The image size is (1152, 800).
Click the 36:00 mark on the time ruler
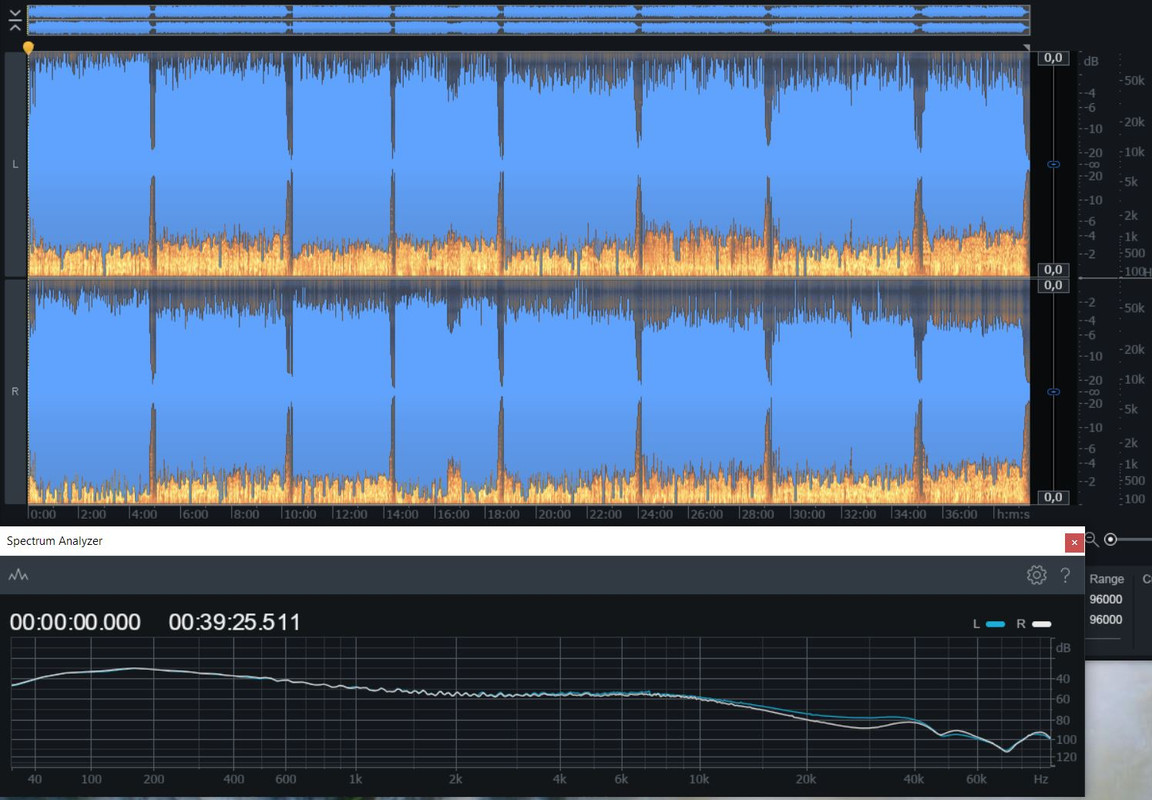tap(960, 514)
